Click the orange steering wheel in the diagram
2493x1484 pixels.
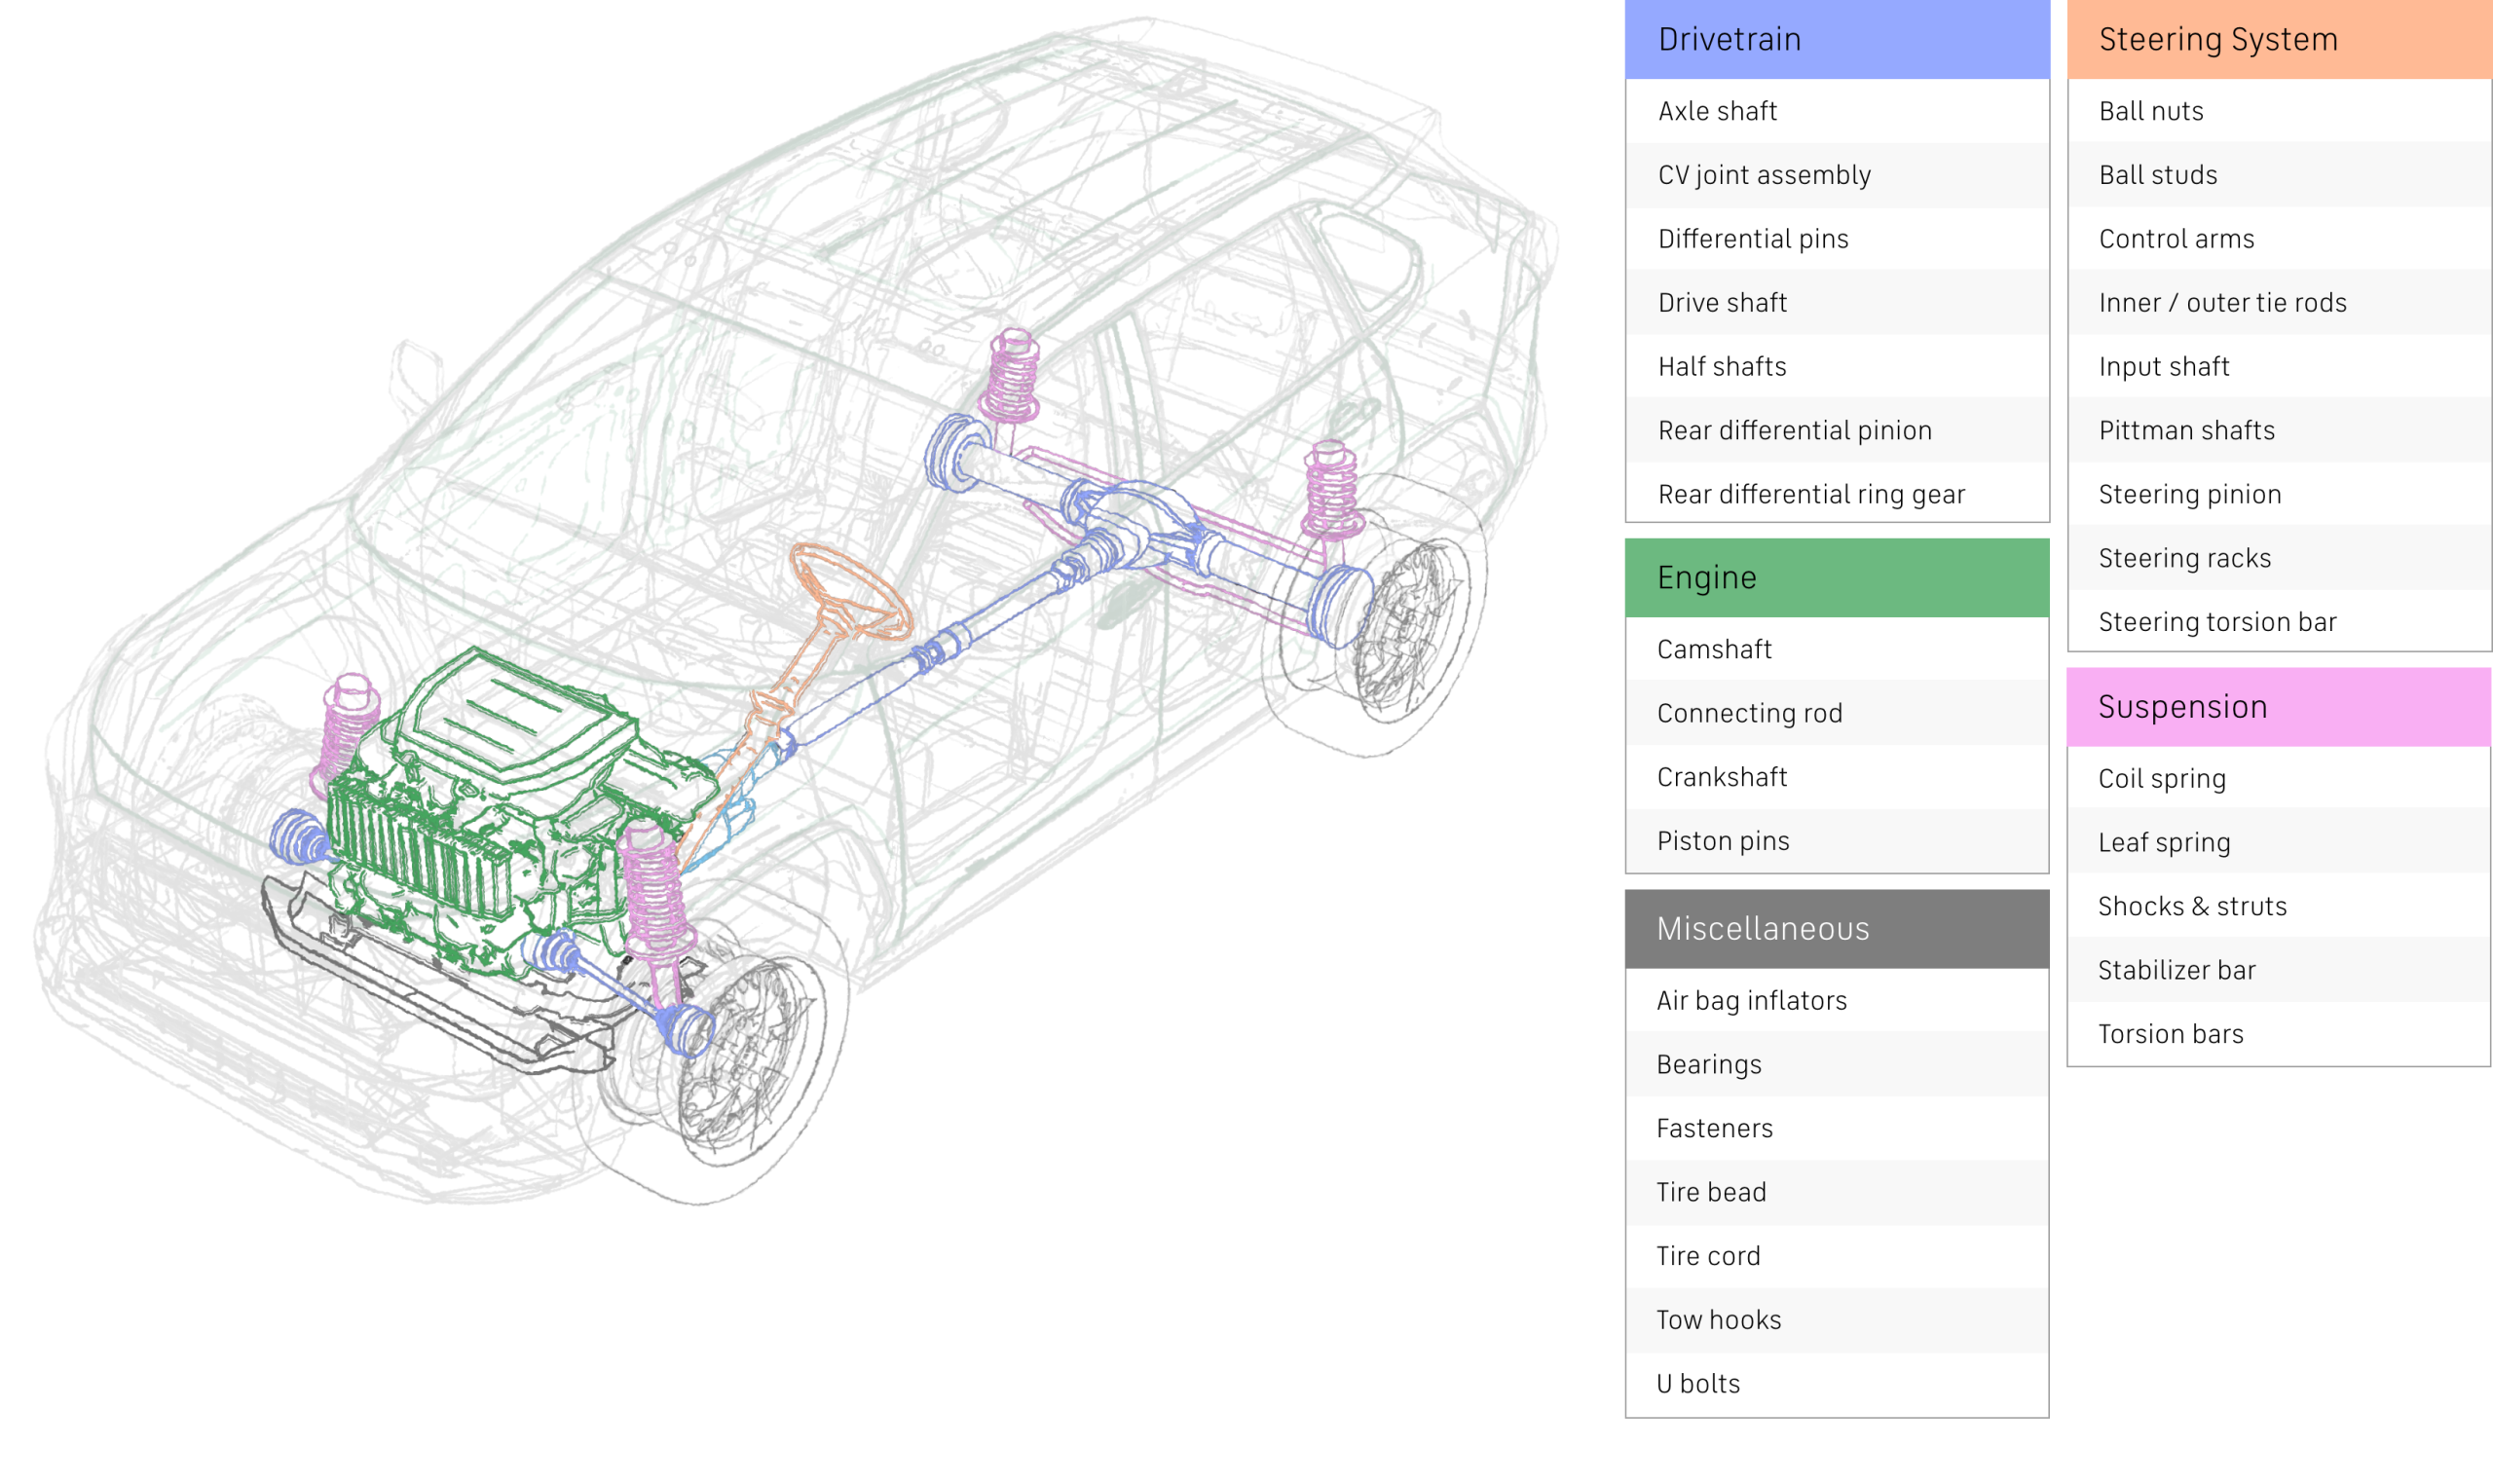[850, 592]
